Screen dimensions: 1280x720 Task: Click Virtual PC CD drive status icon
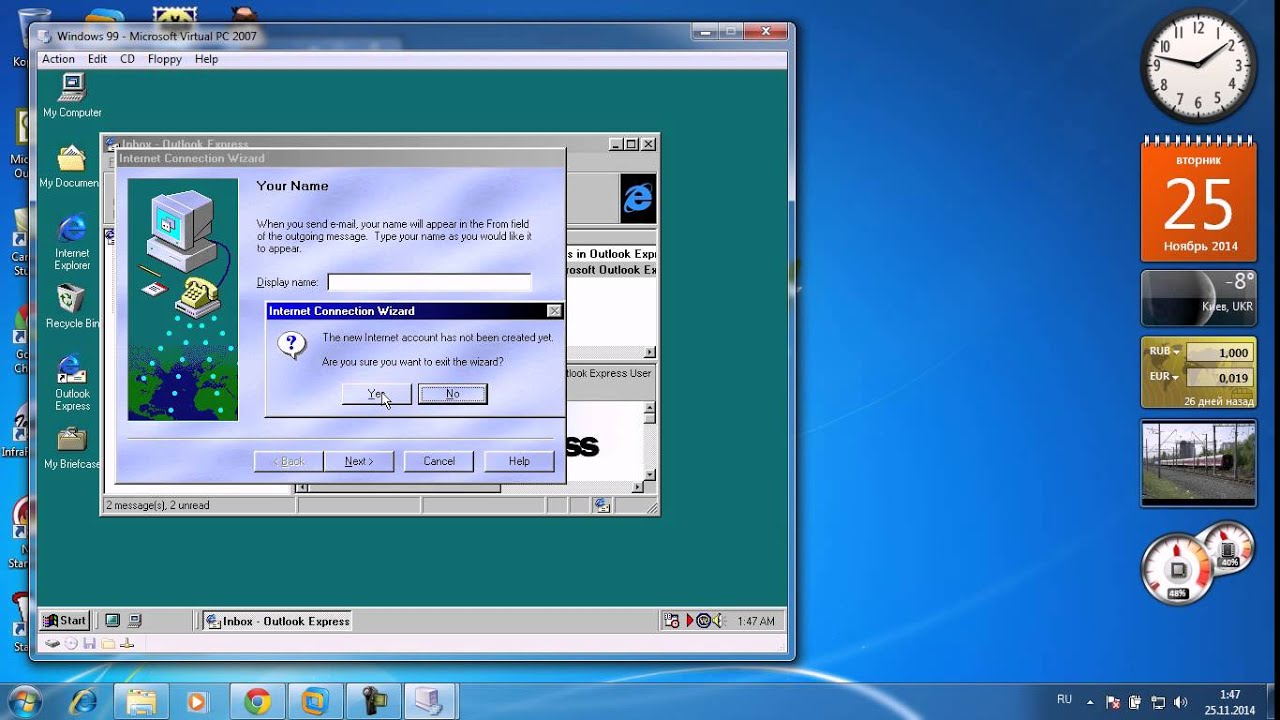click(x=71, y=643)
